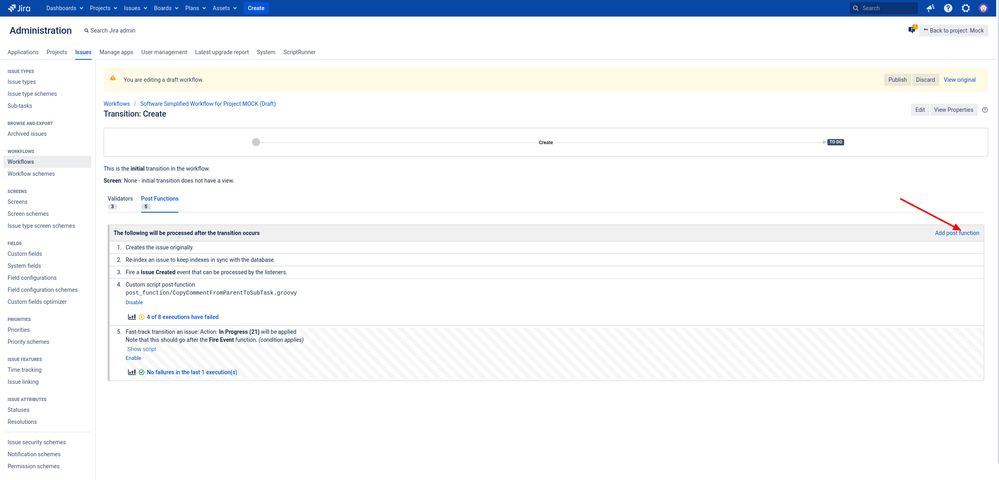Click the Workflows breadcrumb link

(117, 103)
